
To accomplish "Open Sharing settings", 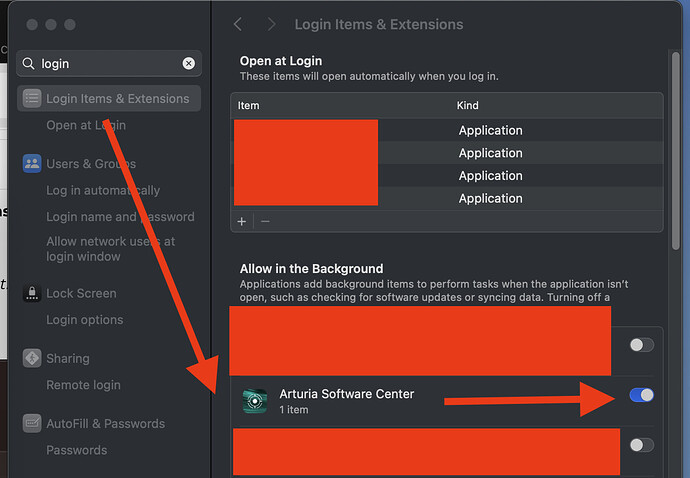I will (68, 358).
